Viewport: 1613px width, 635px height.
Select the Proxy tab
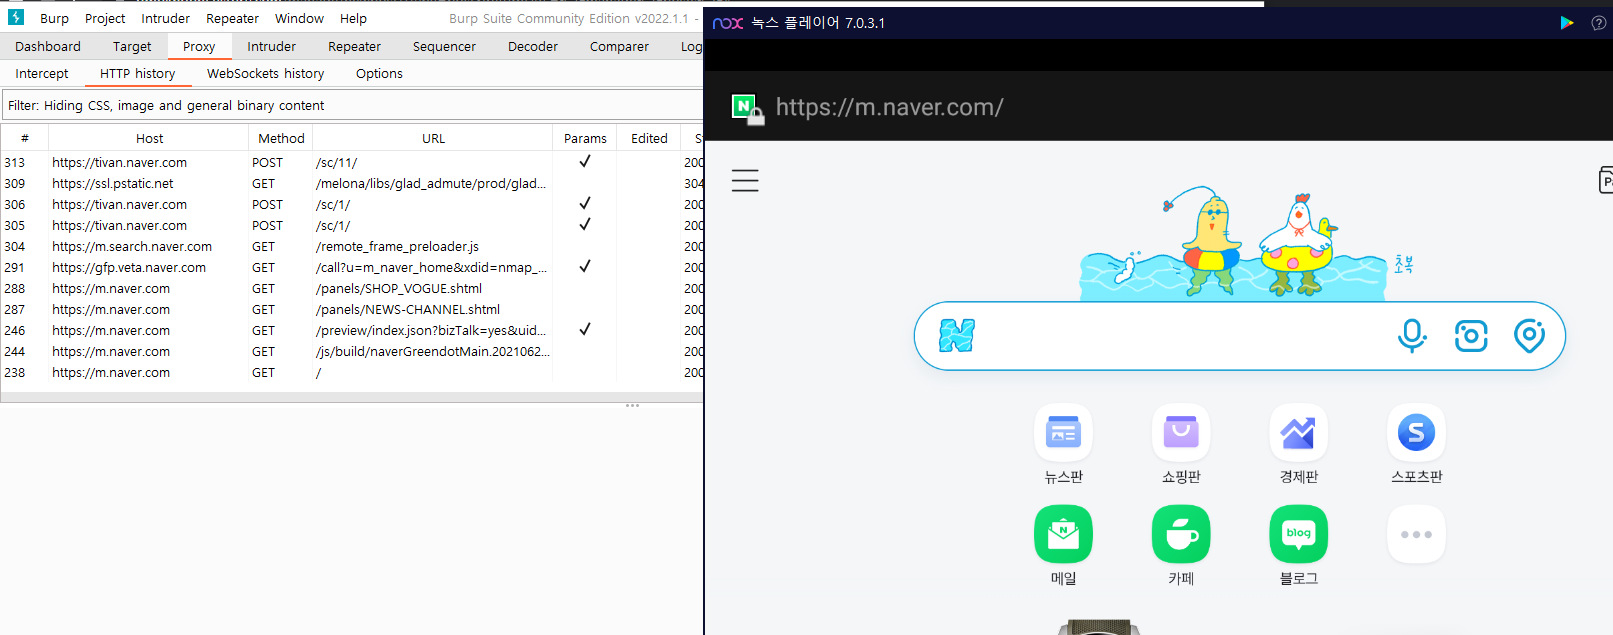coord(199,46)
